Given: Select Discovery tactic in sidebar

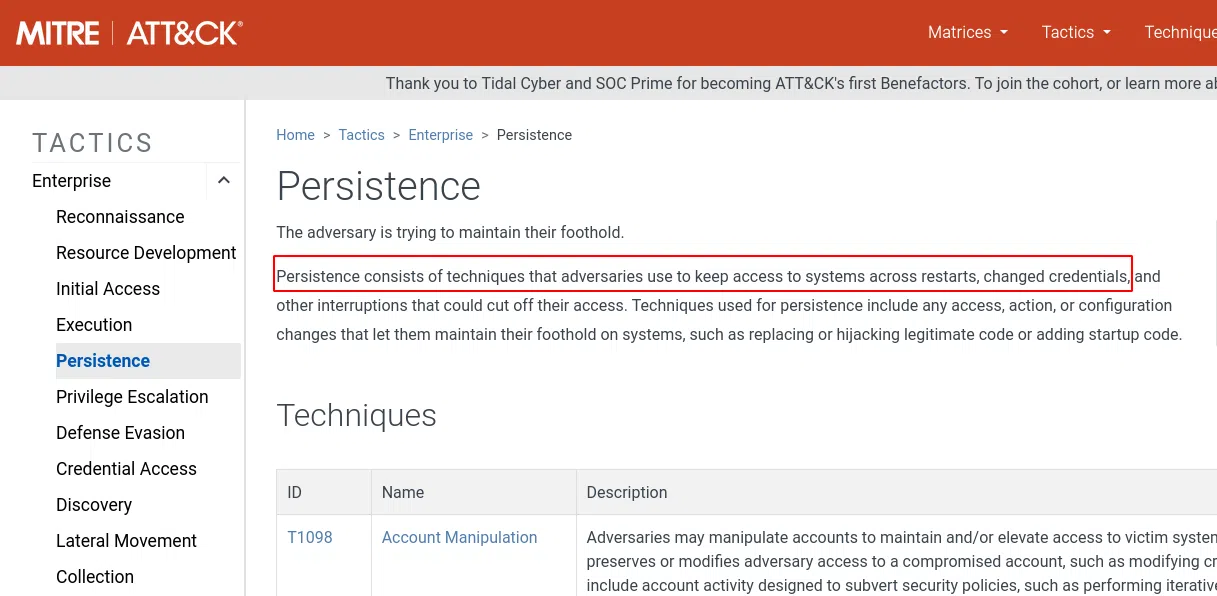Looking at the screenshot, I should pyautogui.click(x=94, y=505).
